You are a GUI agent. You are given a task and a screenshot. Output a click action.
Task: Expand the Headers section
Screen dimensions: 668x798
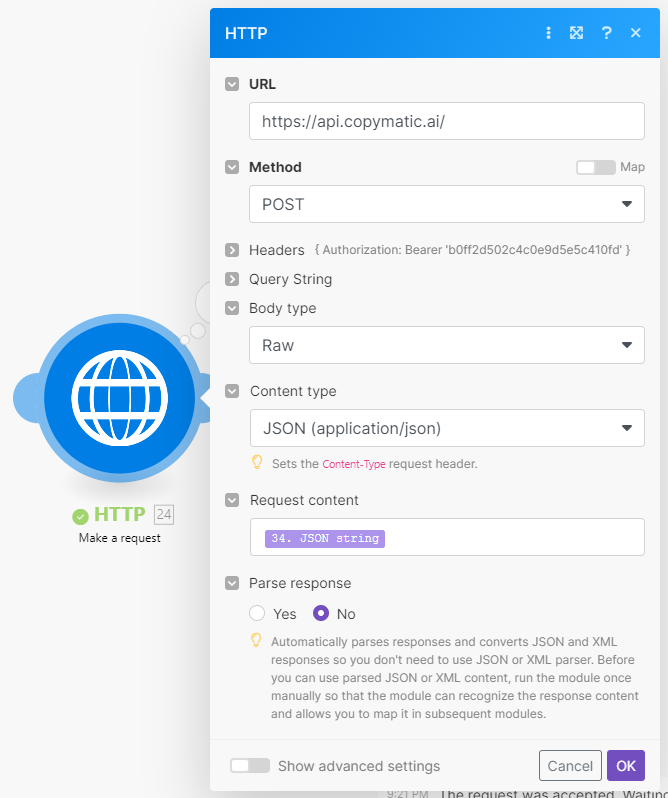pos(232,250)
